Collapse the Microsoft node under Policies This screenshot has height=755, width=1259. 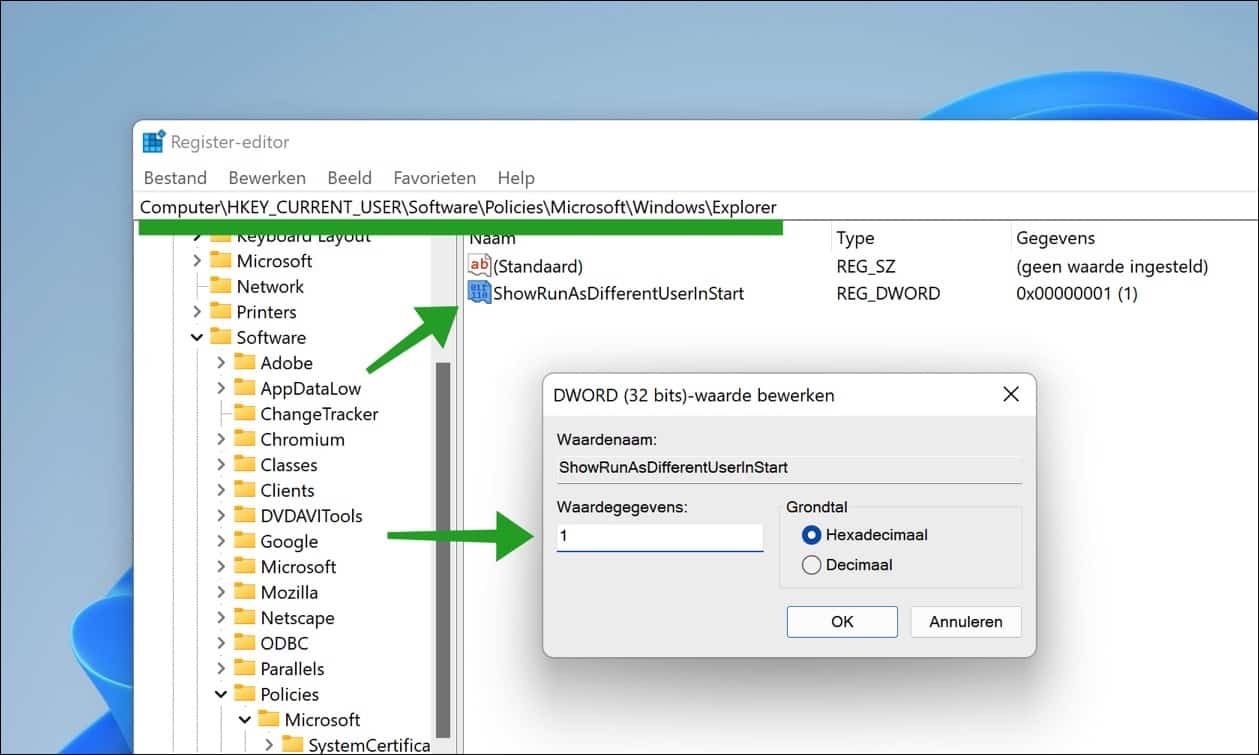(245, 720)
